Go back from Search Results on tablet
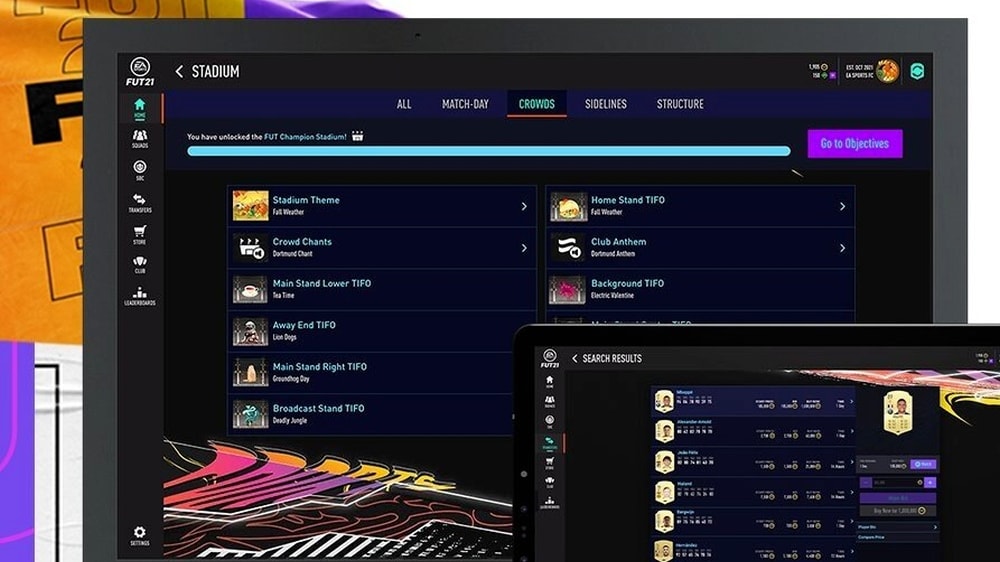This screenshot has width=1000, height=562. pyautogui.click(x=575, y=359)
